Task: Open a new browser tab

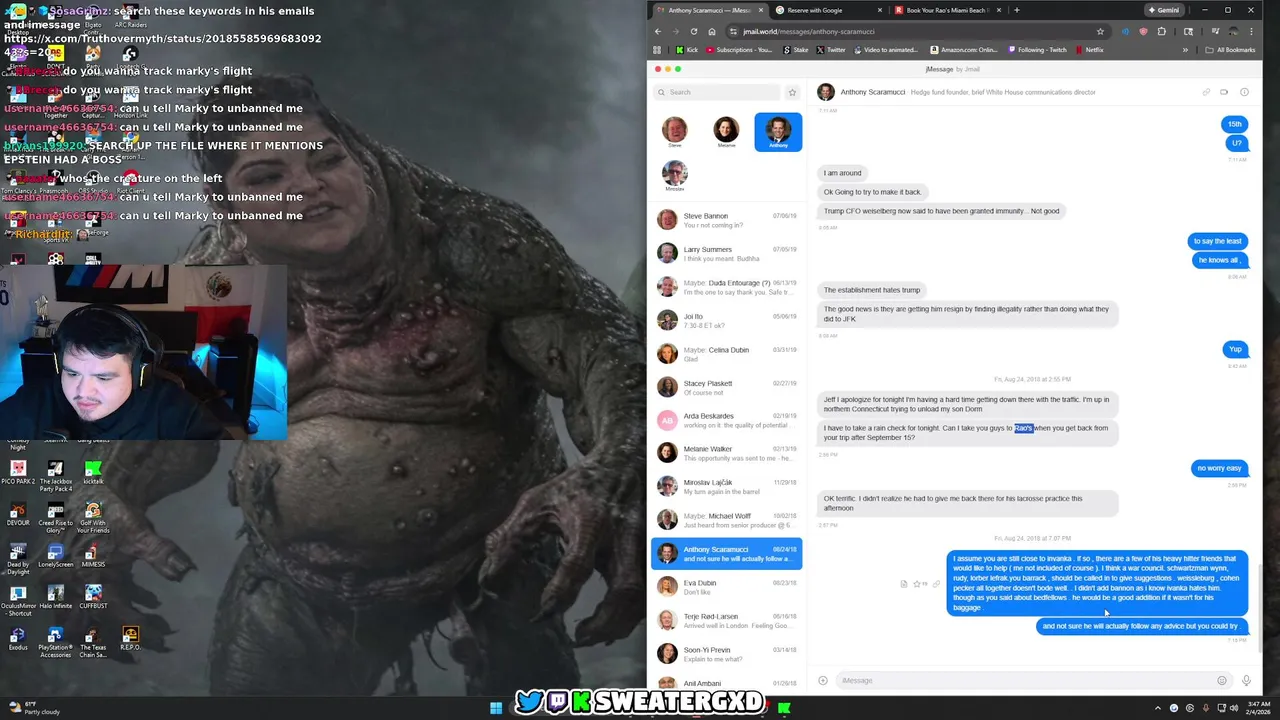Action: click(x=1016, y=10)
